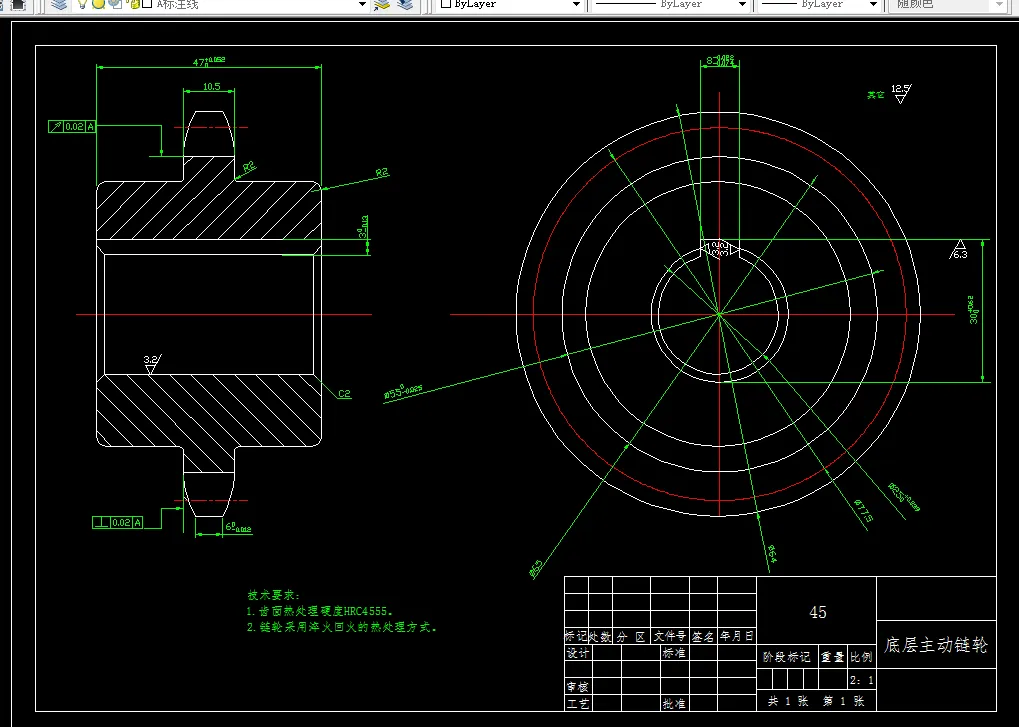Screen dimensions: 1019x727
Task: Select the 重量 title block cell
Action: [x=832, y=657]
